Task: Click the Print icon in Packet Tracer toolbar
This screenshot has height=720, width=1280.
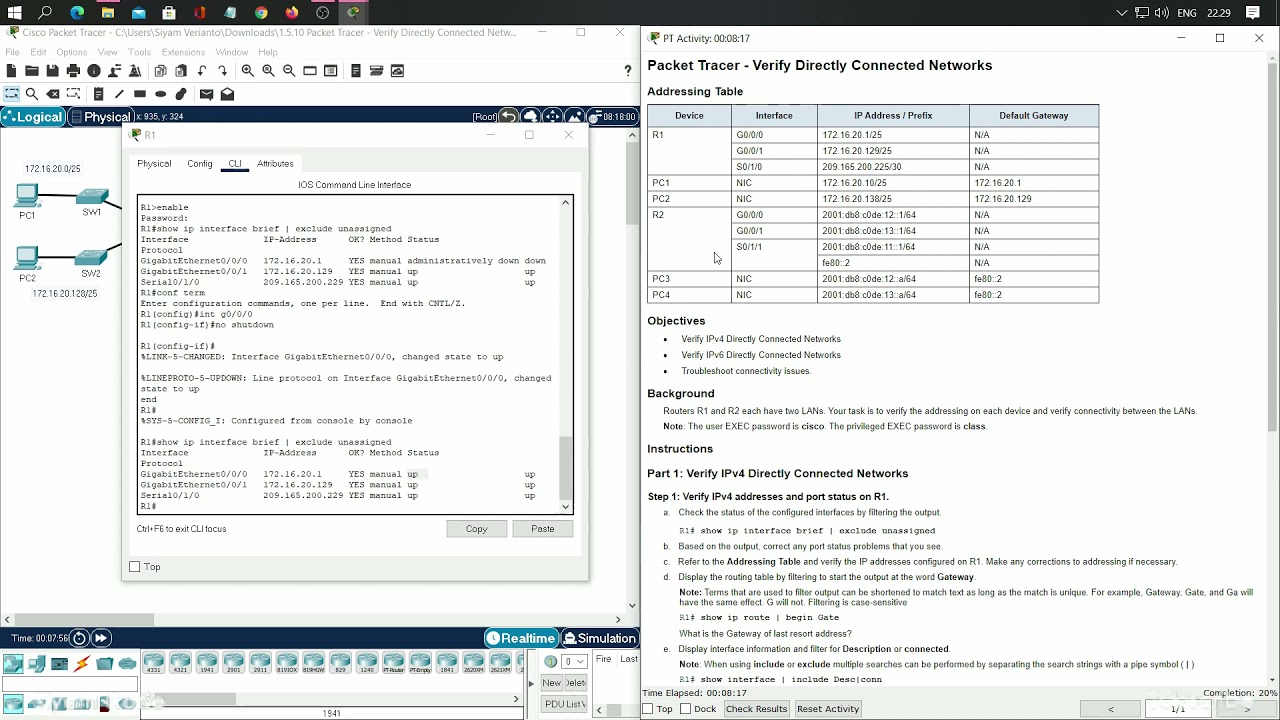Action: (73, 71)
